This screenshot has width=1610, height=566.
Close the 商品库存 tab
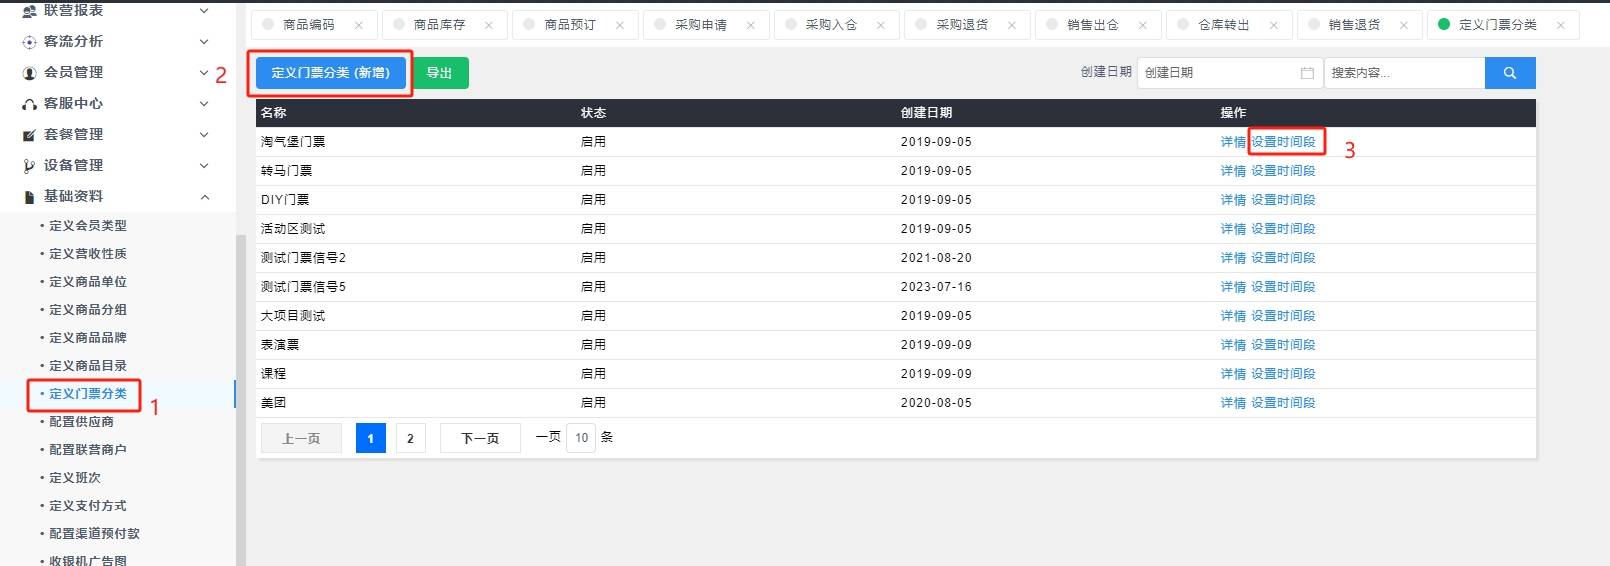coord(489,25)
